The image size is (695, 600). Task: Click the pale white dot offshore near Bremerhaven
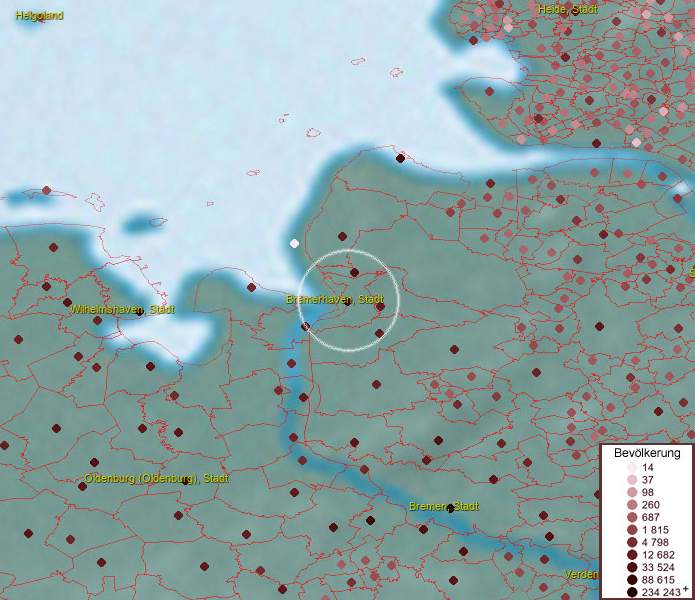coord(294,243)
